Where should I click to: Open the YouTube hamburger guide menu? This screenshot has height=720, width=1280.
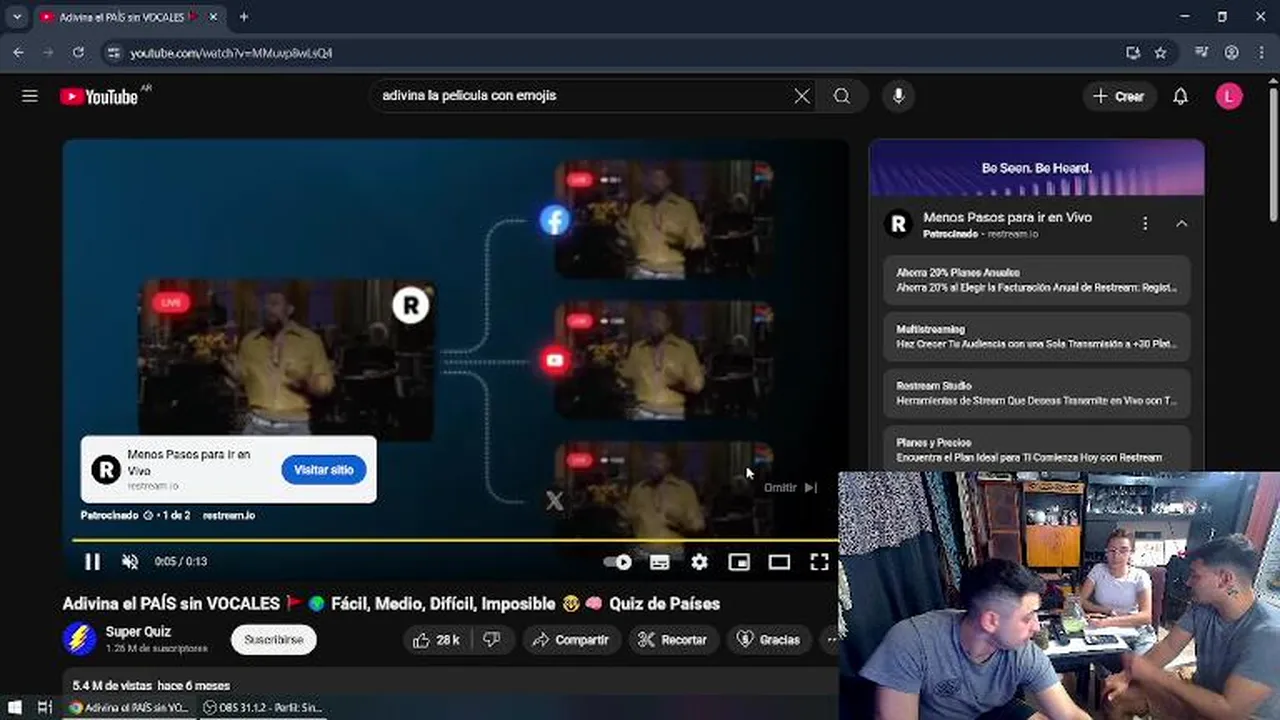[x=30, y=96]
